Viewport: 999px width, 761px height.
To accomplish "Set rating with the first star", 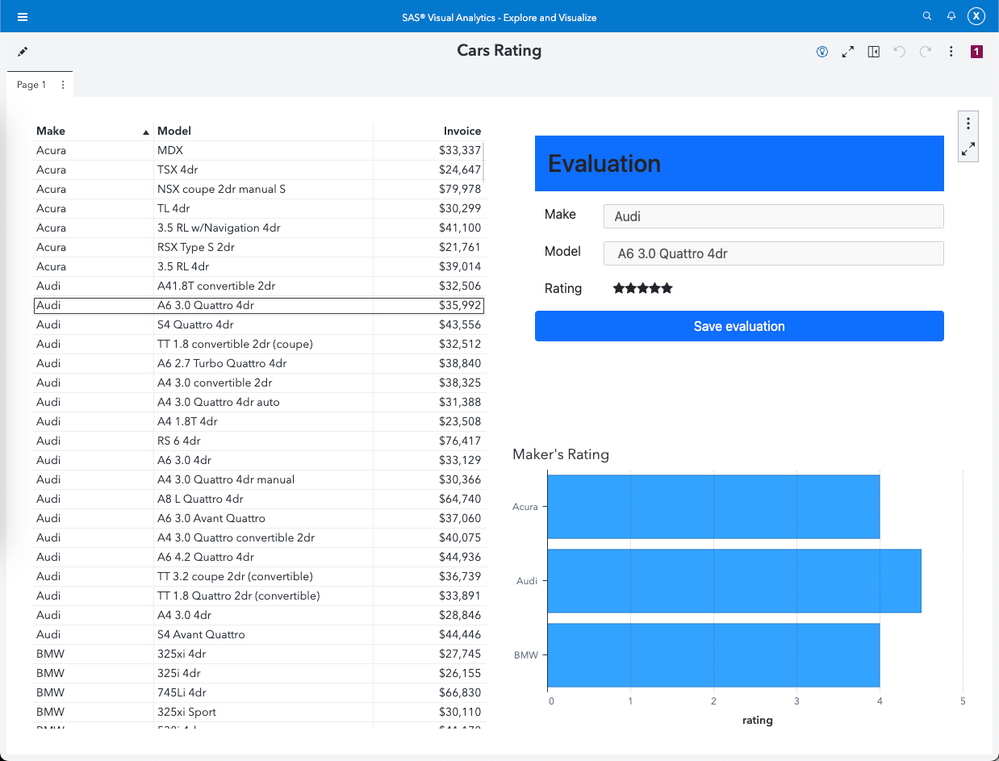I will coord(619,288).
